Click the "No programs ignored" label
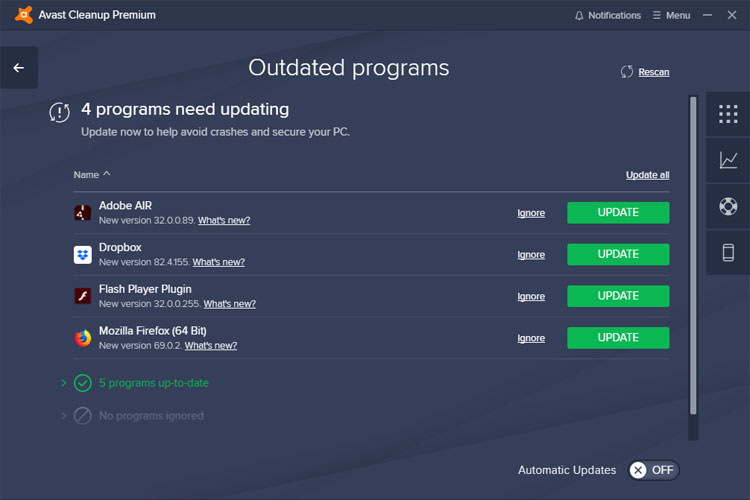 pos(151,416)
